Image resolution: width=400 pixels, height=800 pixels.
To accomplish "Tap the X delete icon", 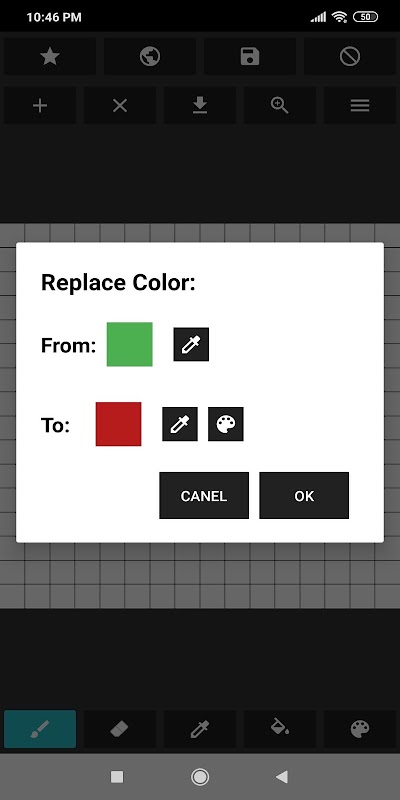I will point(120,106).
